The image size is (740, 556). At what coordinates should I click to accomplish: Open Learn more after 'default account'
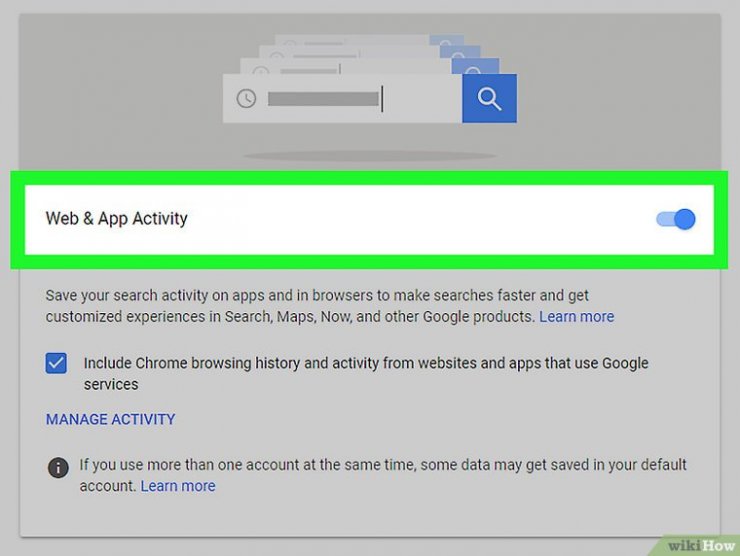coord(177,486)
